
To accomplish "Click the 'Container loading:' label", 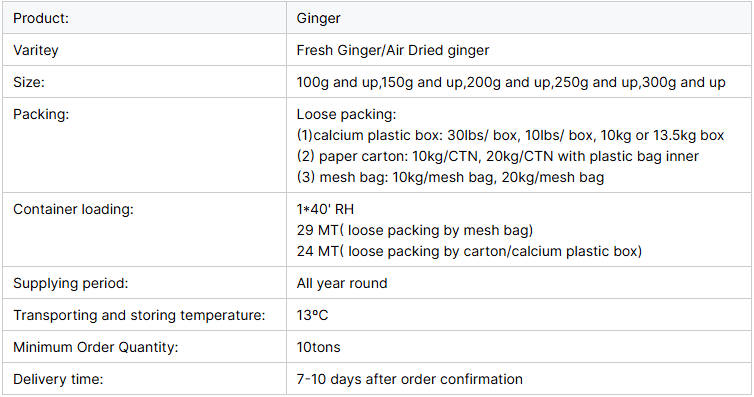I will [x=73, y=210].
